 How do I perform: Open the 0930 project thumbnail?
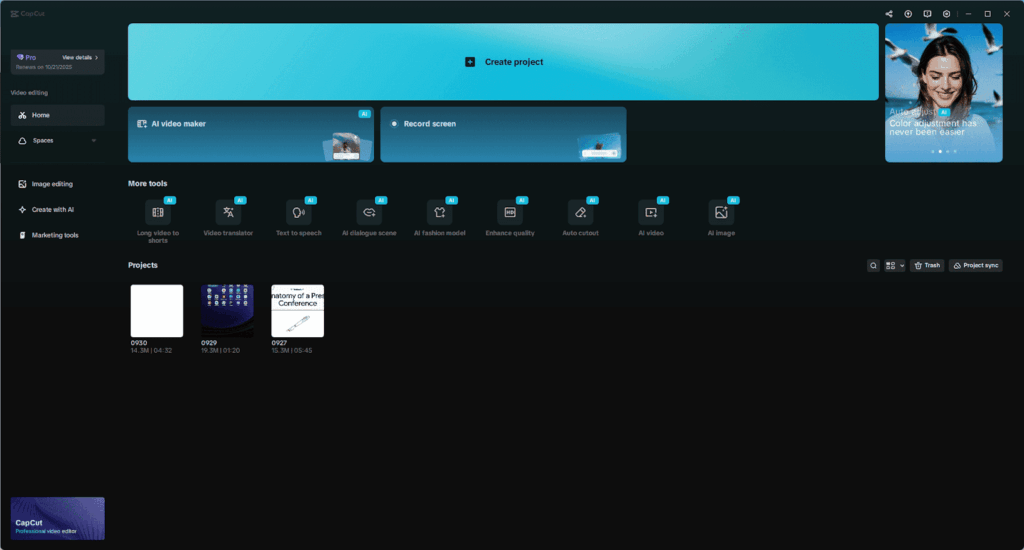[x=157, y=311]
